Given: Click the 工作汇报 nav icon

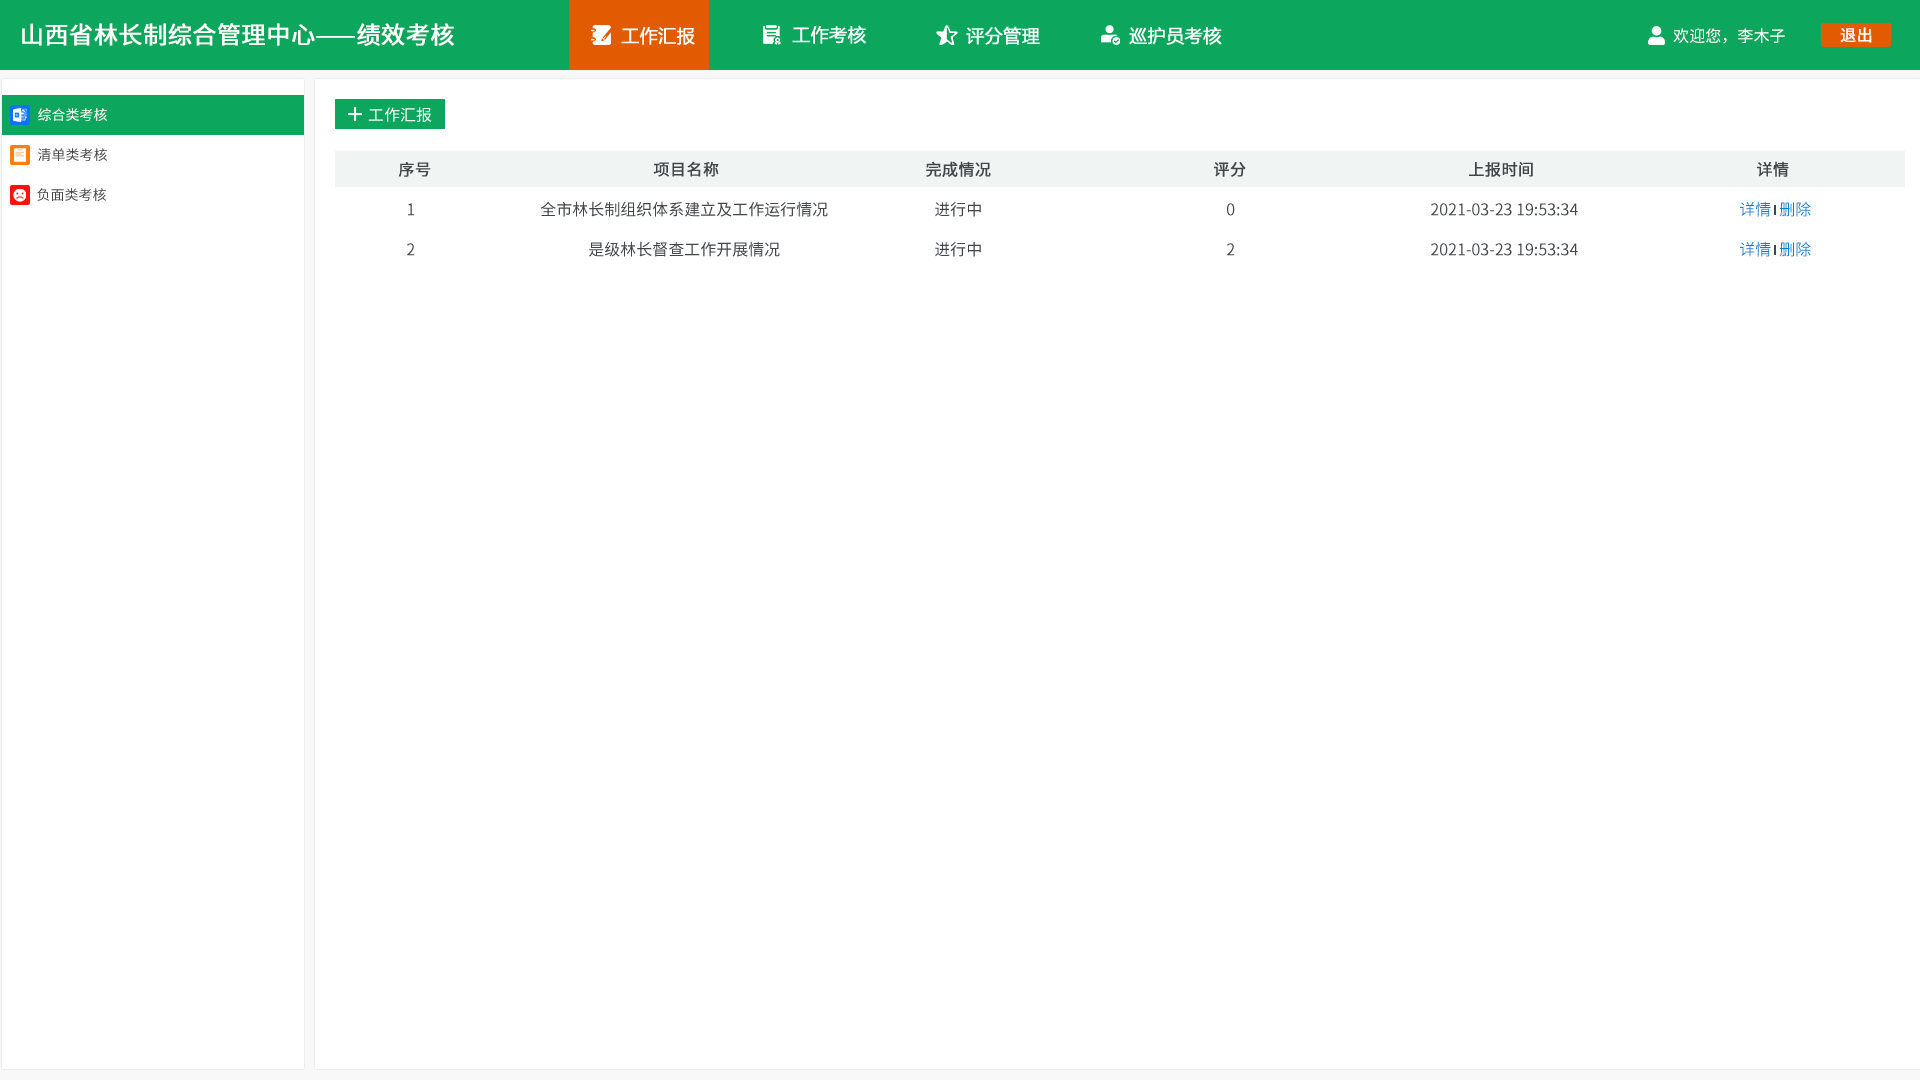Looking at the screenshot, I should pos(601,36).
